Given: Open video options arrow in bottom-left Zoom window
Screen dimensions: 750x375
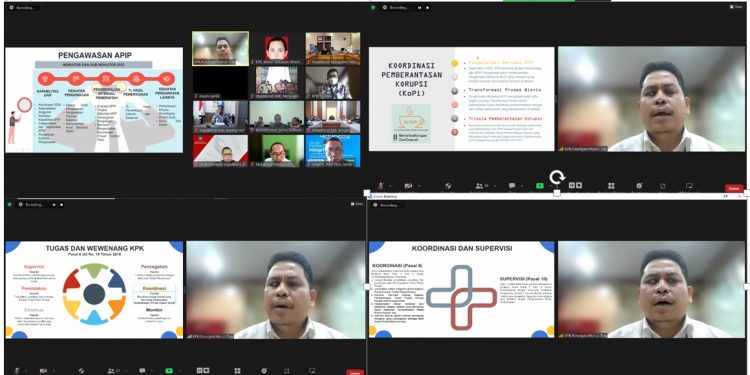Looking at the screenshot, I should click(54, 371).
